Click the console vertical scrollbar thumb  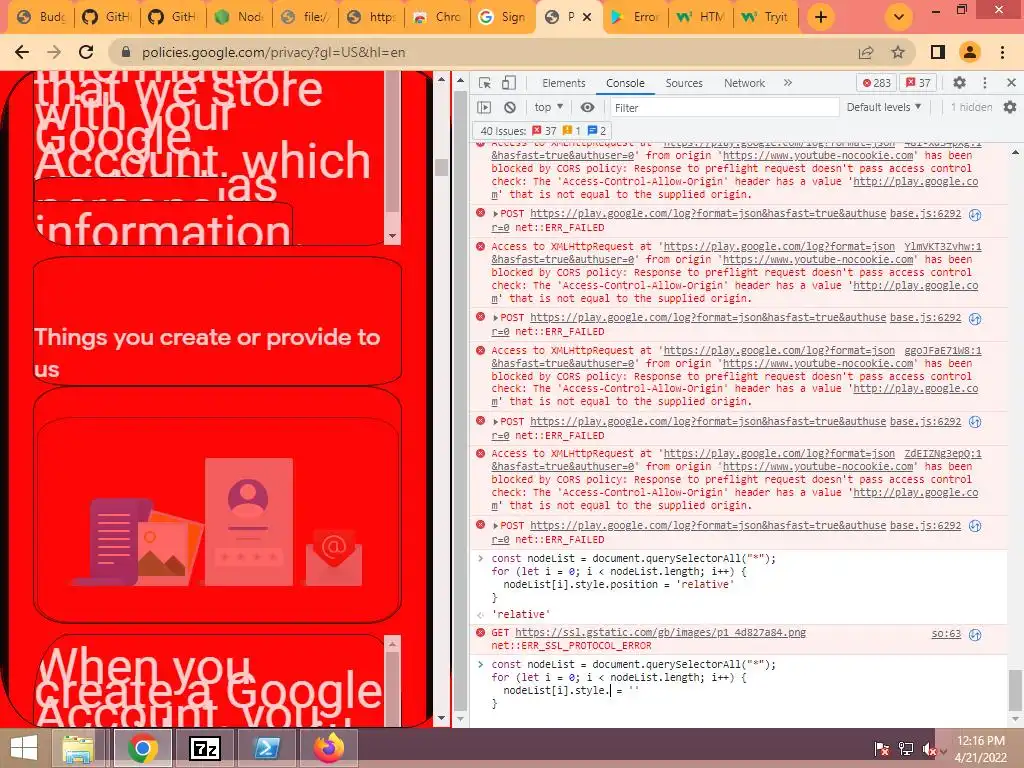1016,690
